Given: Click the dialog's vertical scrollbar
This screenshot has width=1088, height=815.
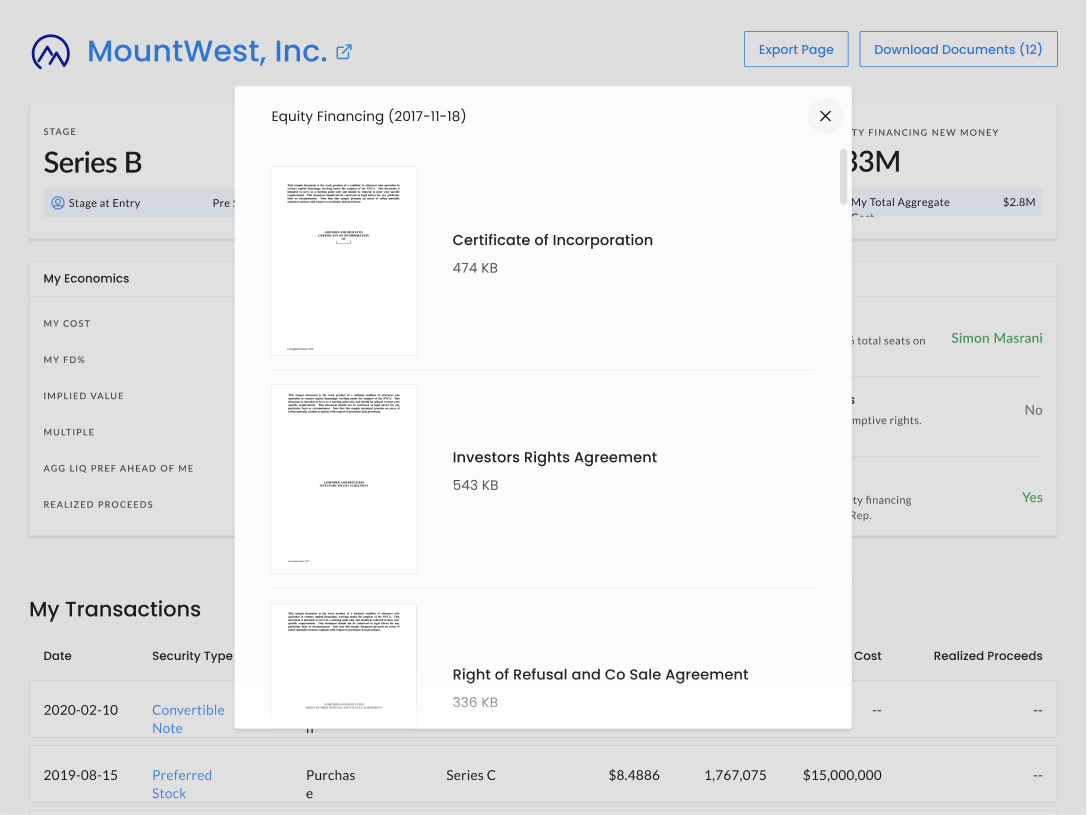Looking at the screenshot, I should pyautogui.click(x=844, y=176).
